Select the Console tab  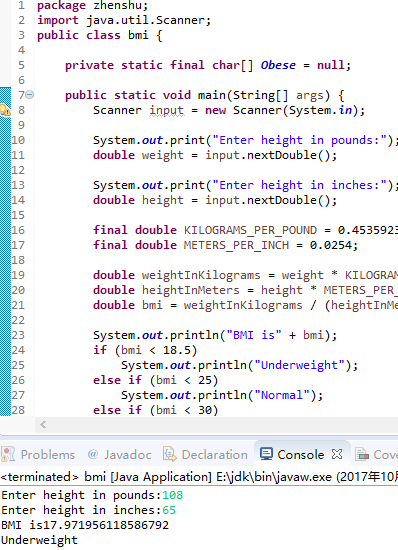tap(301, 455)
